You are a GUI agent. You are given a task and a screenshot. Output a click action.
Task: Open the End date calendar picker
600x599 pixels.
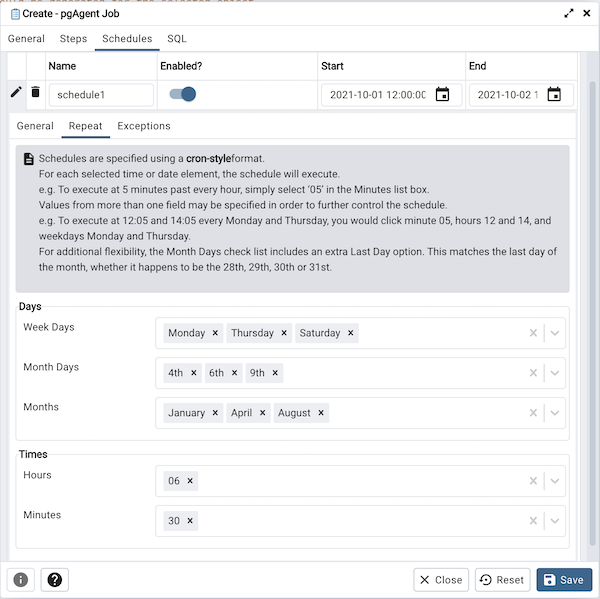point(554,95)
